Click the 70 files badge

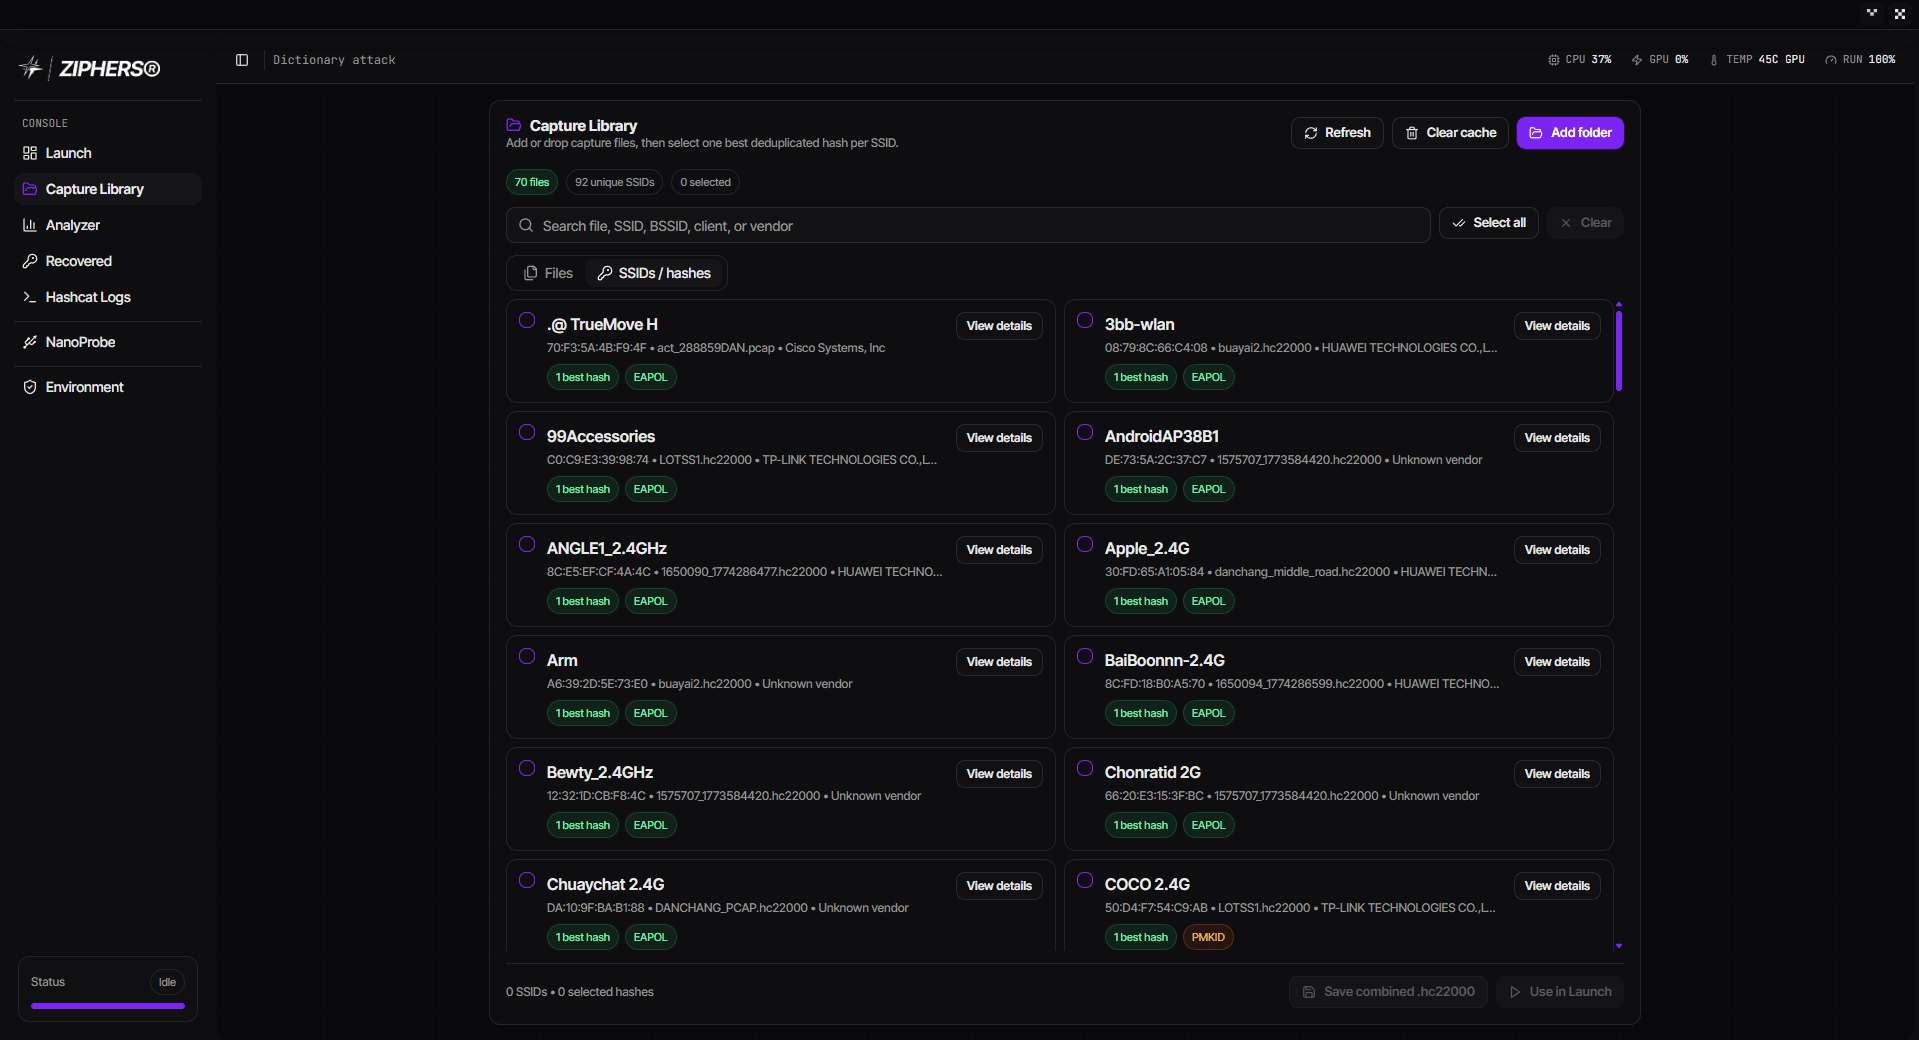pos(532,182)
